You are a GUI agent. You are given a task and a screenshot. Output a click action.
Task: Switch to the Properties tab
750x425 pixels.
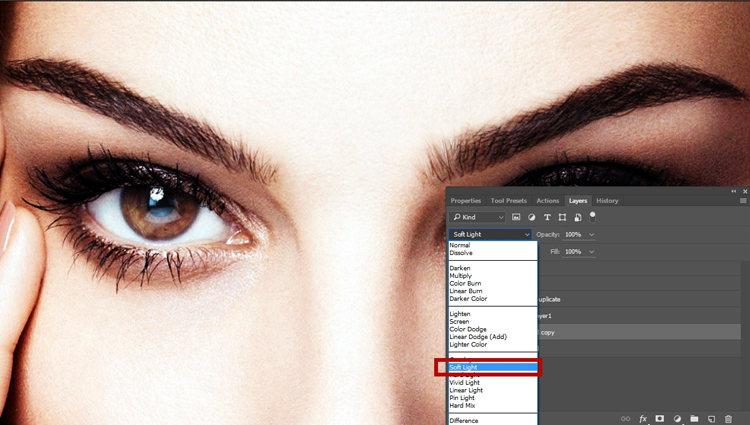click(465, 201)
